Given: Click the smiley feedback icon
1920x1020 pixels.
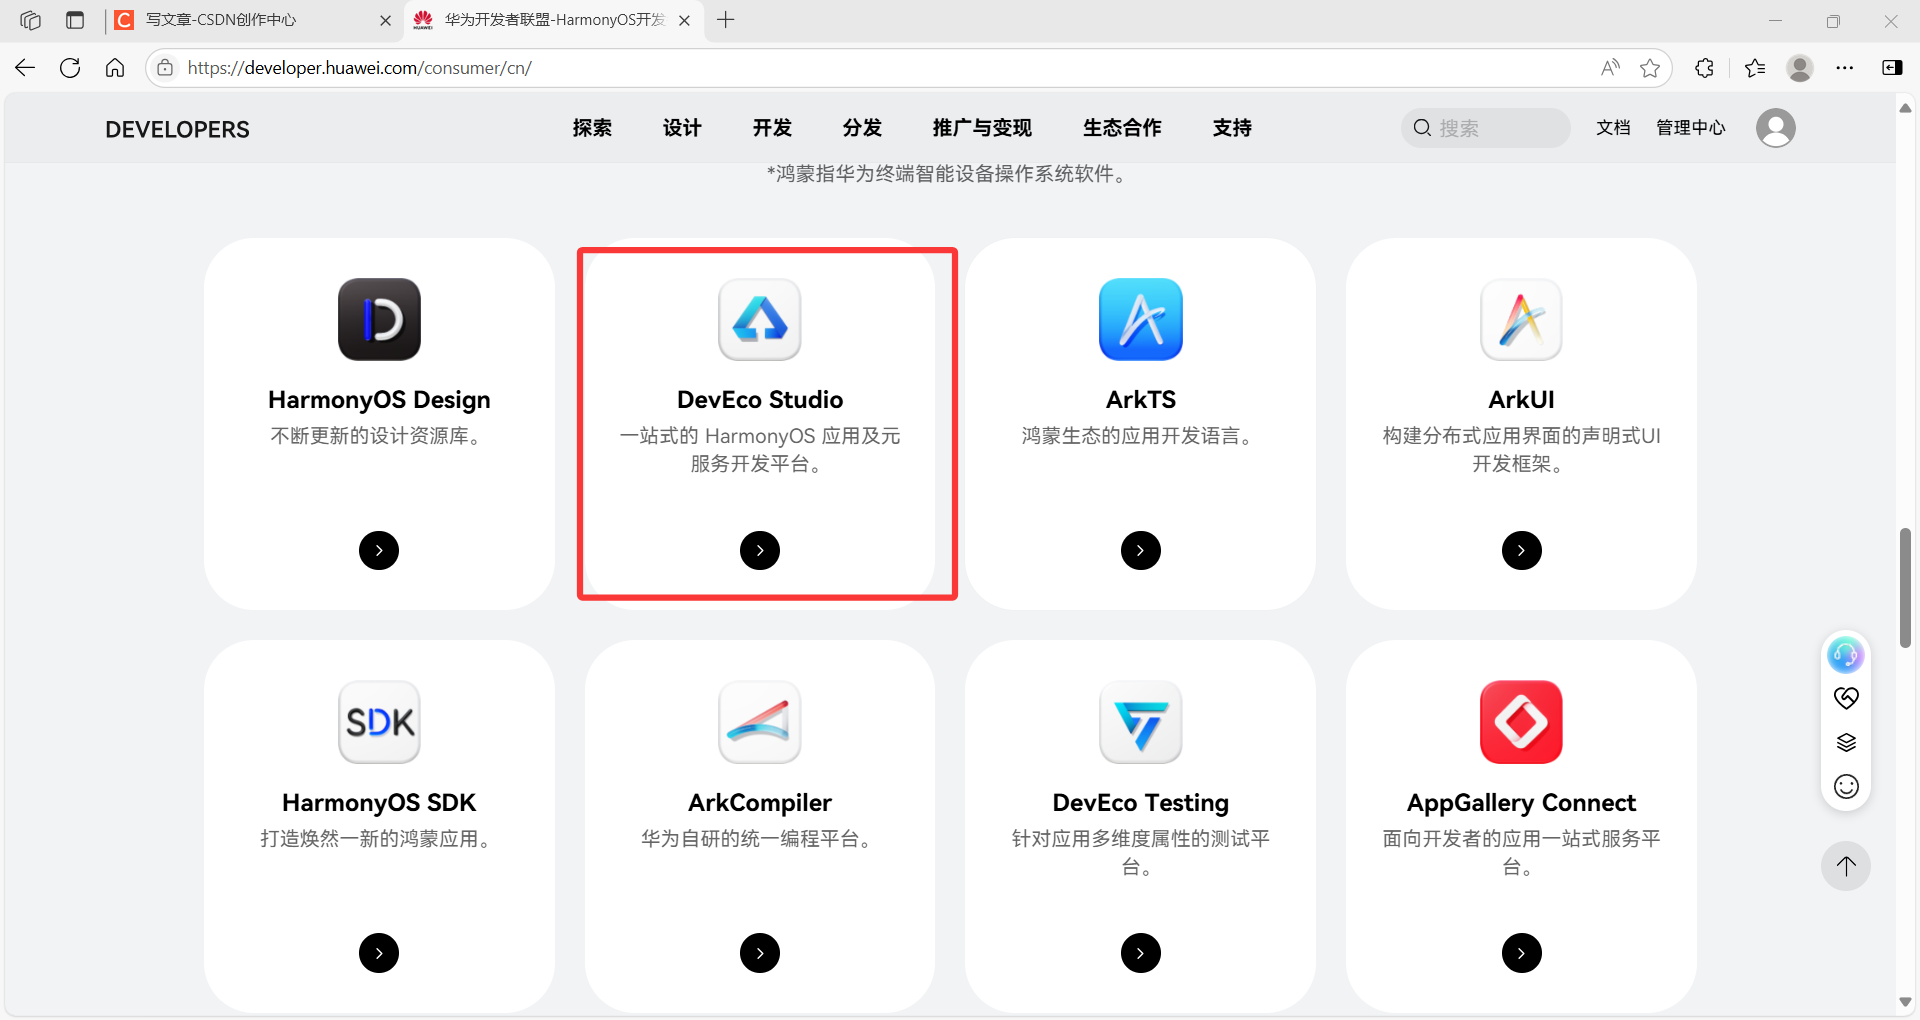Looking at the screenshot, I should [1846, 787].
